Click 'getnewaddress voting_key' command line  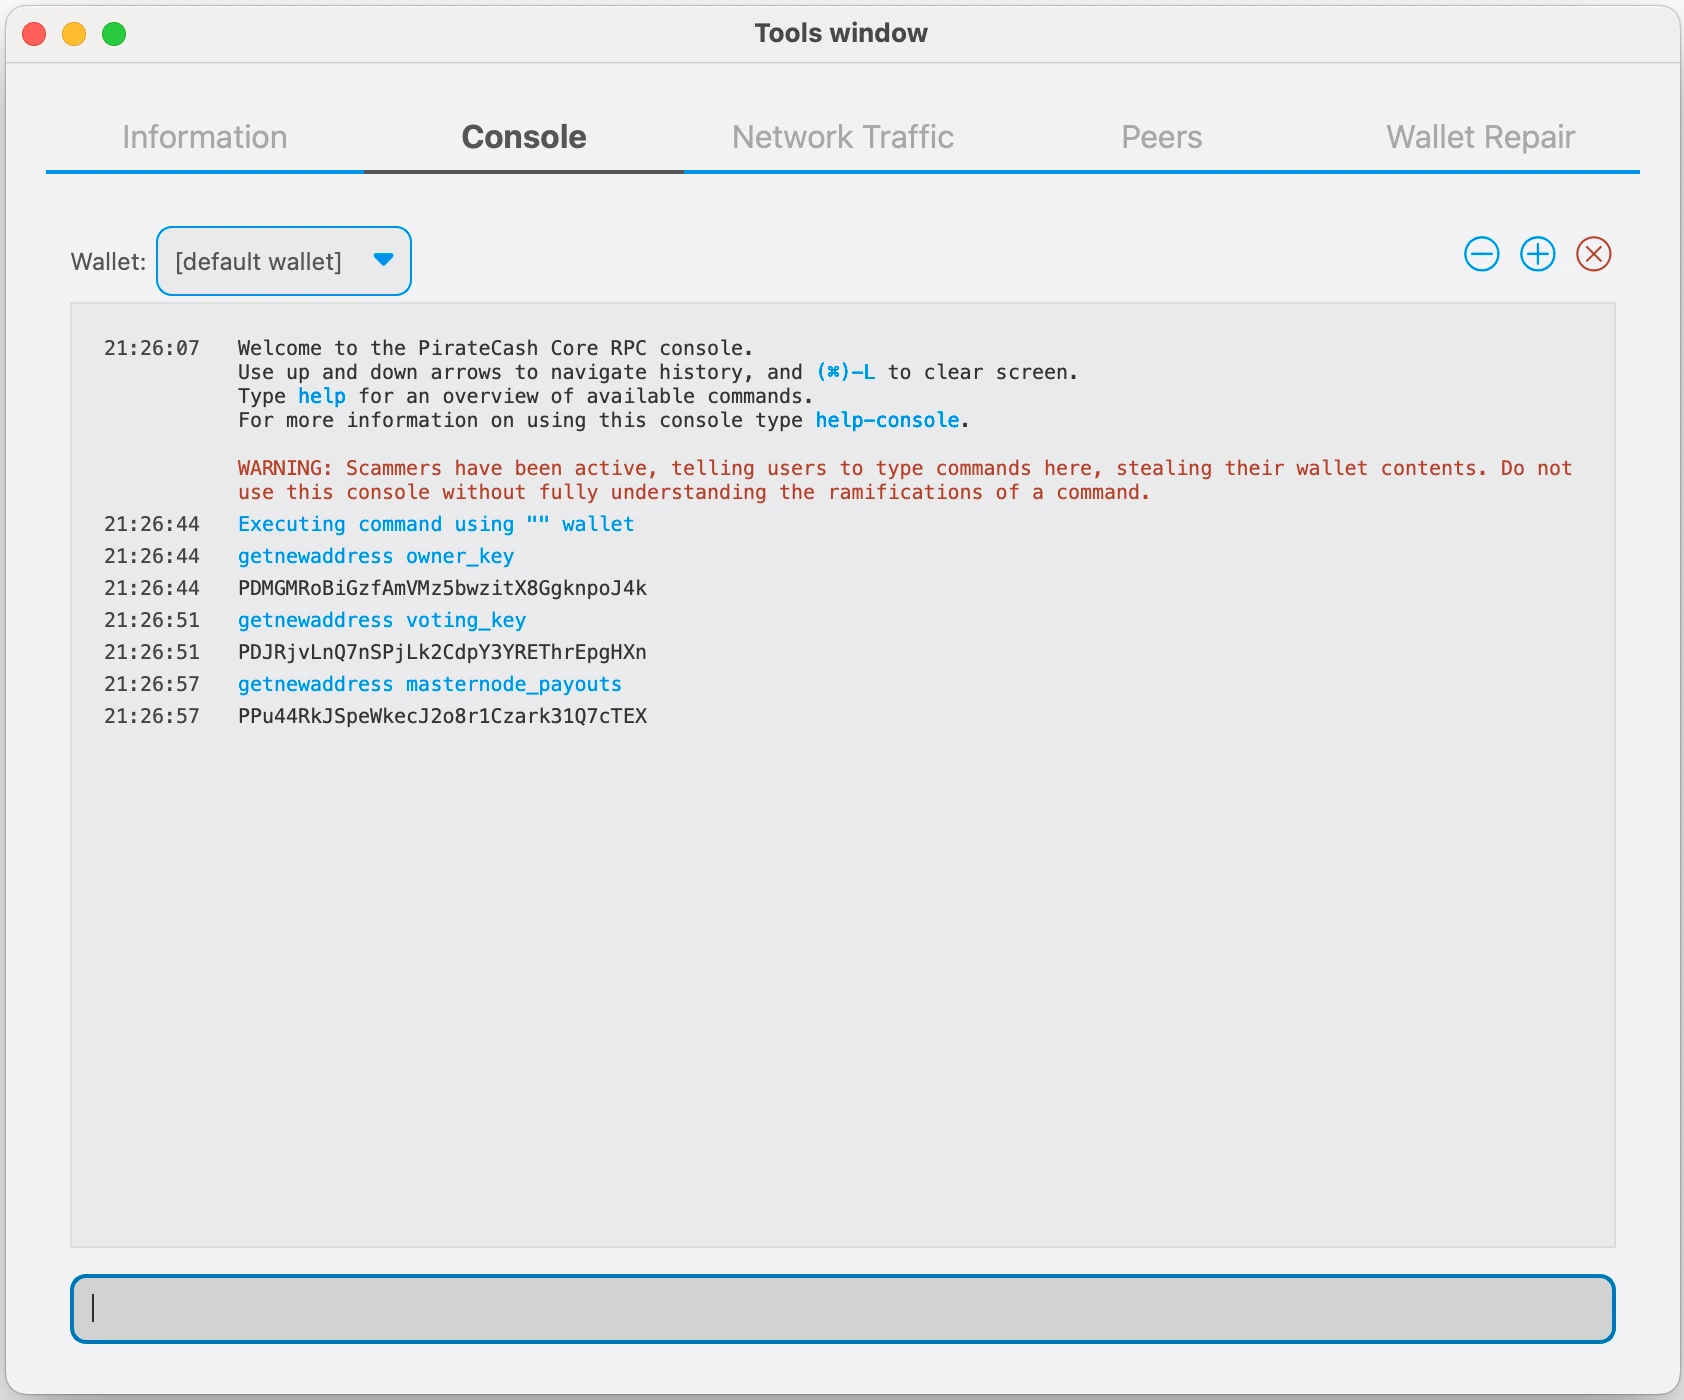382,620
